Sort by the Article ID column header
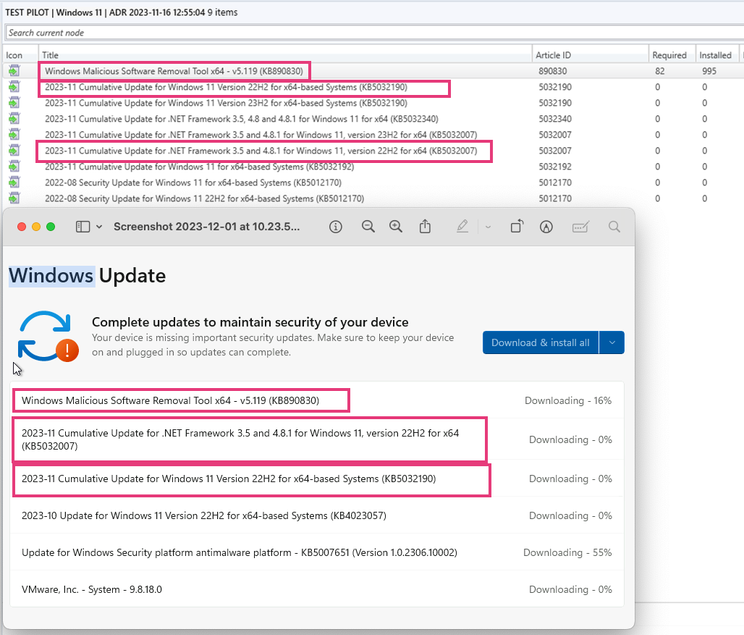This screenshot has height=635, width=744. pos(590,55)
